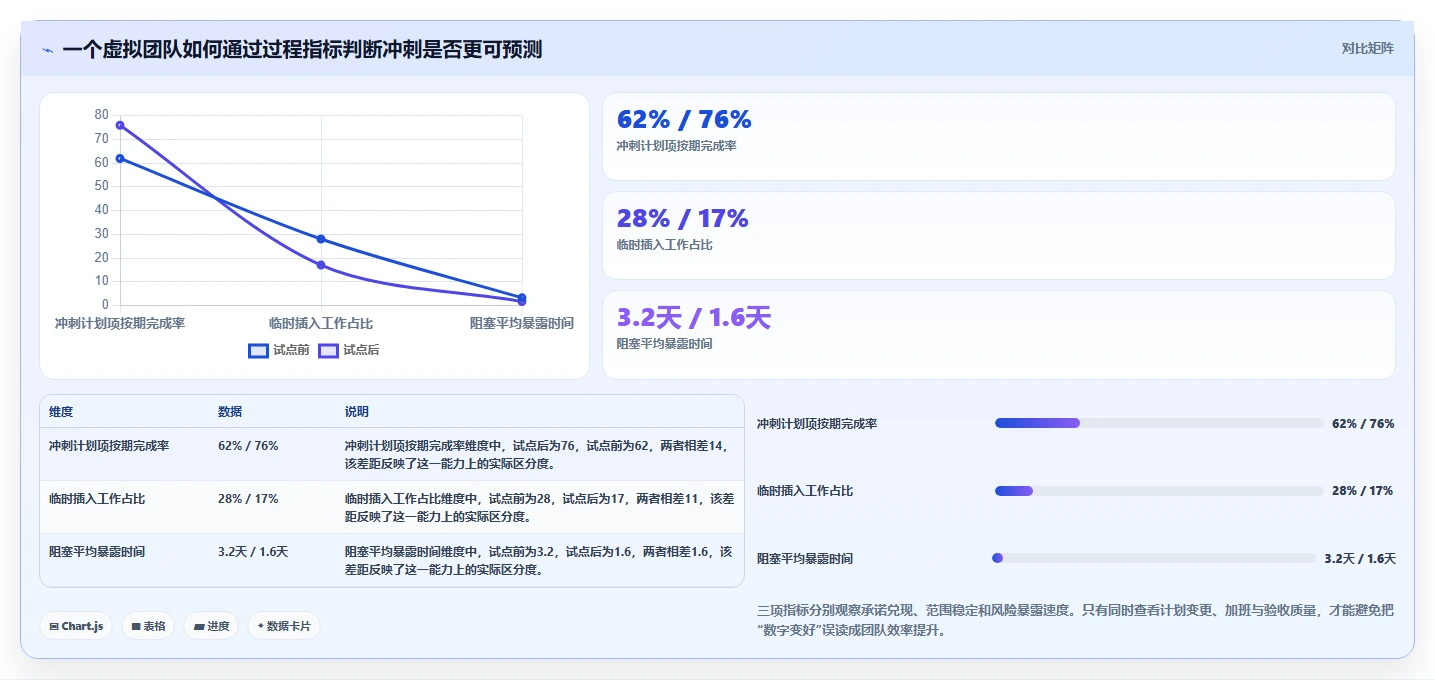Click the 试点后 data point at 17
Screen dimensions: 1435x680
click(321, 265)
